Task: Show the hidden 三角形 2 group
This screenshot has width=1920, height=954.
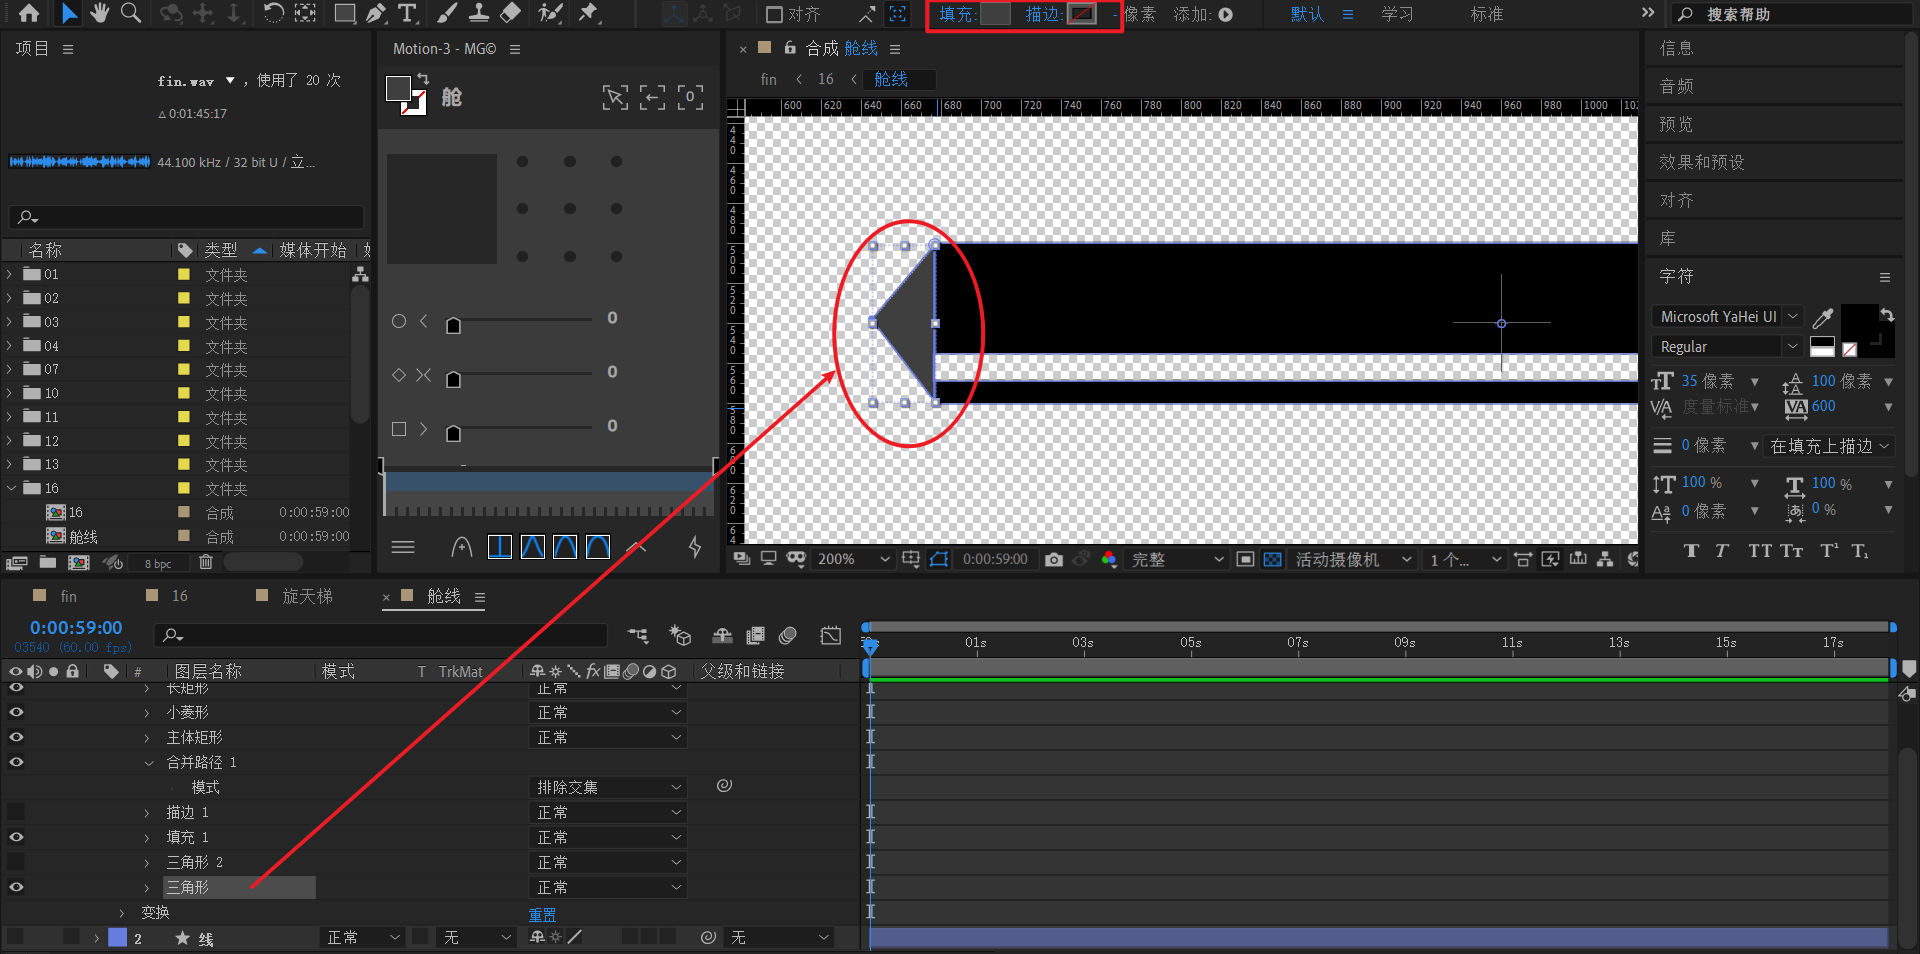Action: click(x=16, y=862)
